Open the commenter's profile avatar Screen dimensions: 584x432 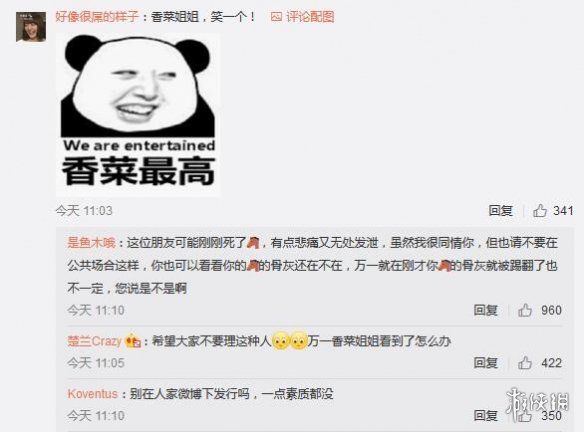click(31, 27)
